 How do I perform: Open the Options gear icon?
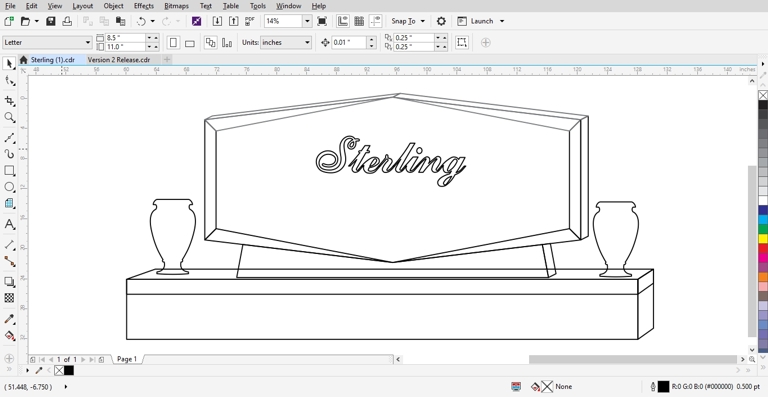pos(441,21)
